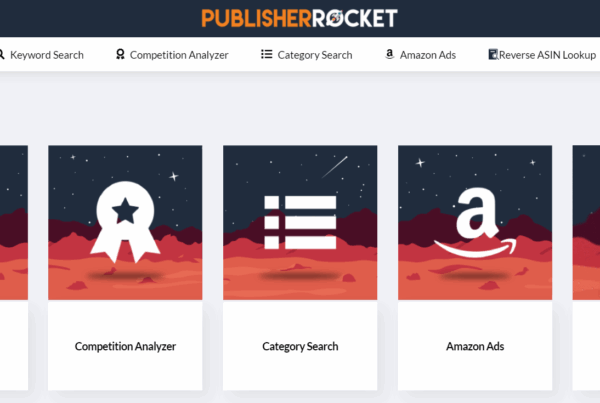Click the magnifier icon beside Keyword Search
The height and width of the screenshot is (403, 600).
coord(2,54)
